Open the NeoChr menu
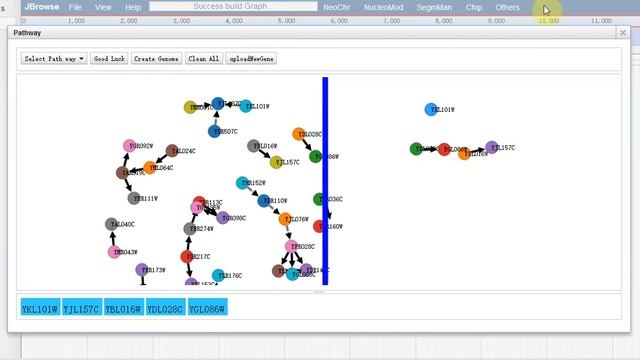The height and width of the screenshot is (360, 640). pos(337,7)
